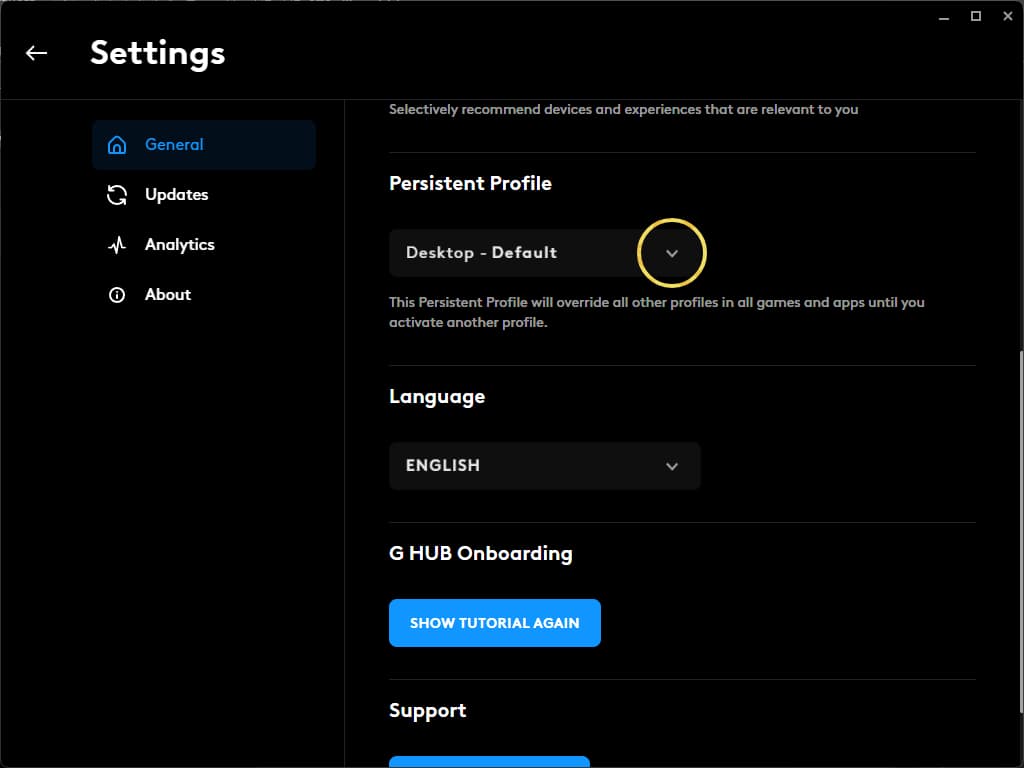This screenshot has width=1024, height=768.
Task: Open the Analytics settings page
Action: [x=179, y=244]
